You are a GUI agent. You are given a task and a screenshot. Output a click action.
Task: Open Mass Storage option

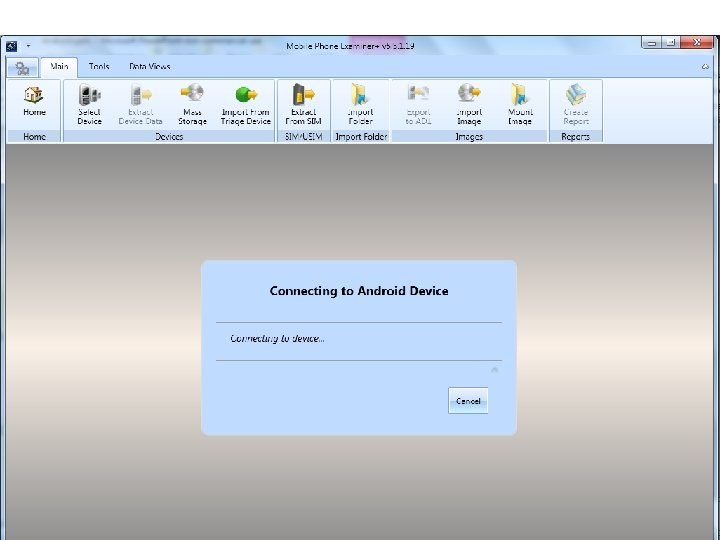coord(192,105)
